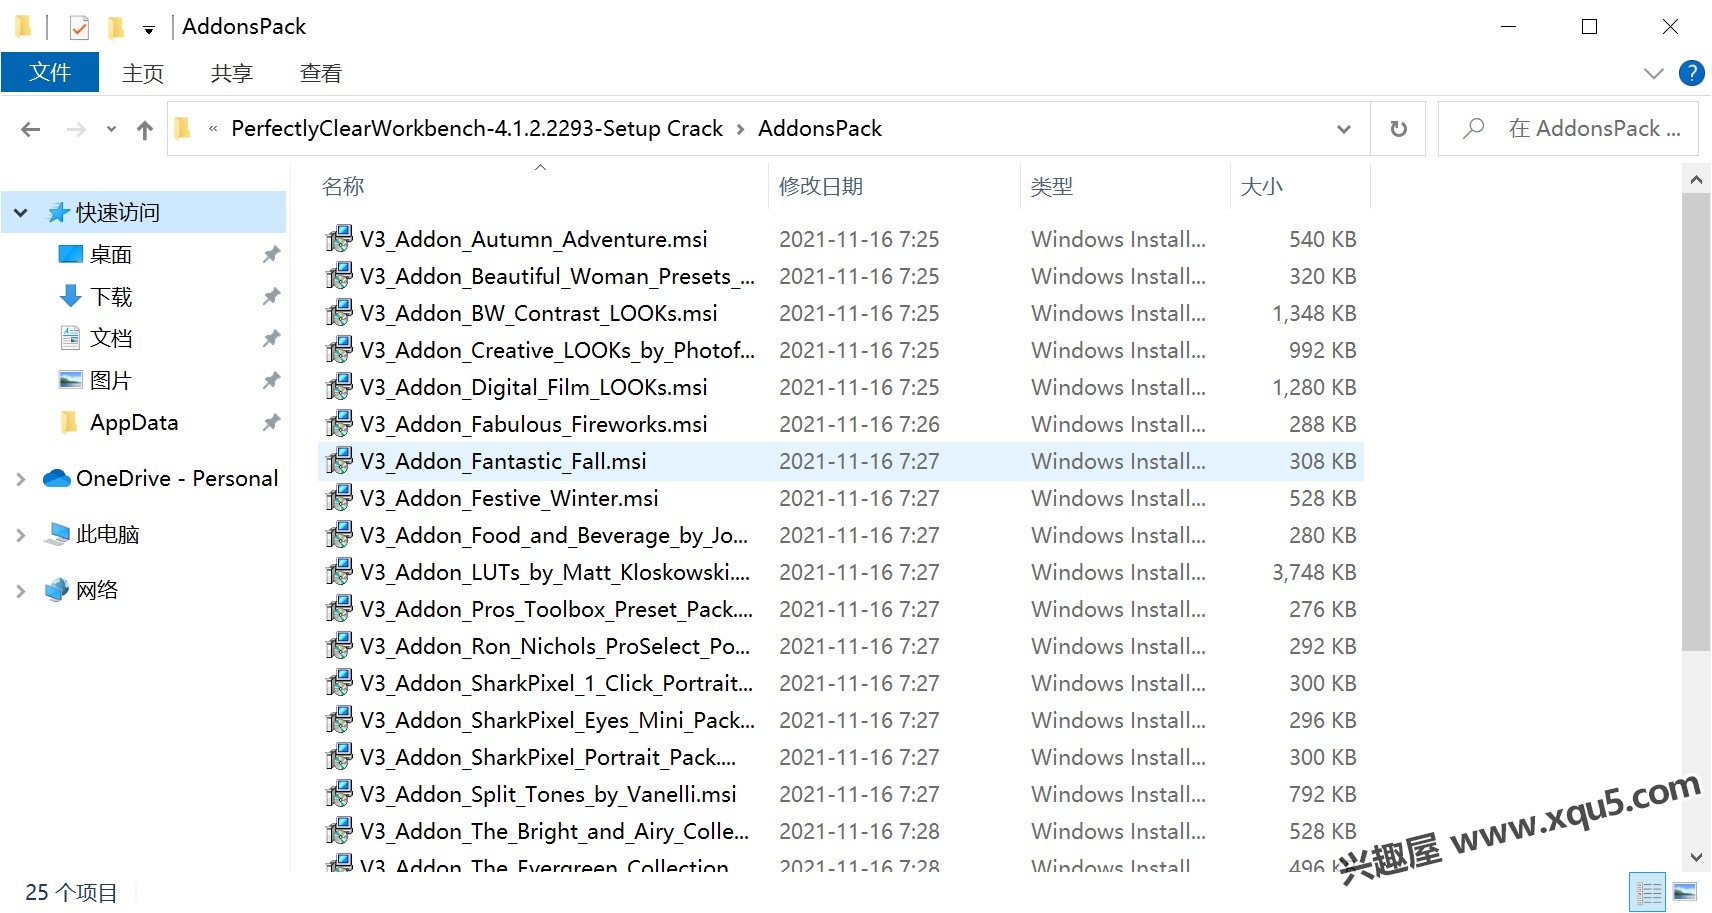Viewport: 1712px width, 913px height.
Task: Switch to details view in status bar
Action: pos(1648,892)
